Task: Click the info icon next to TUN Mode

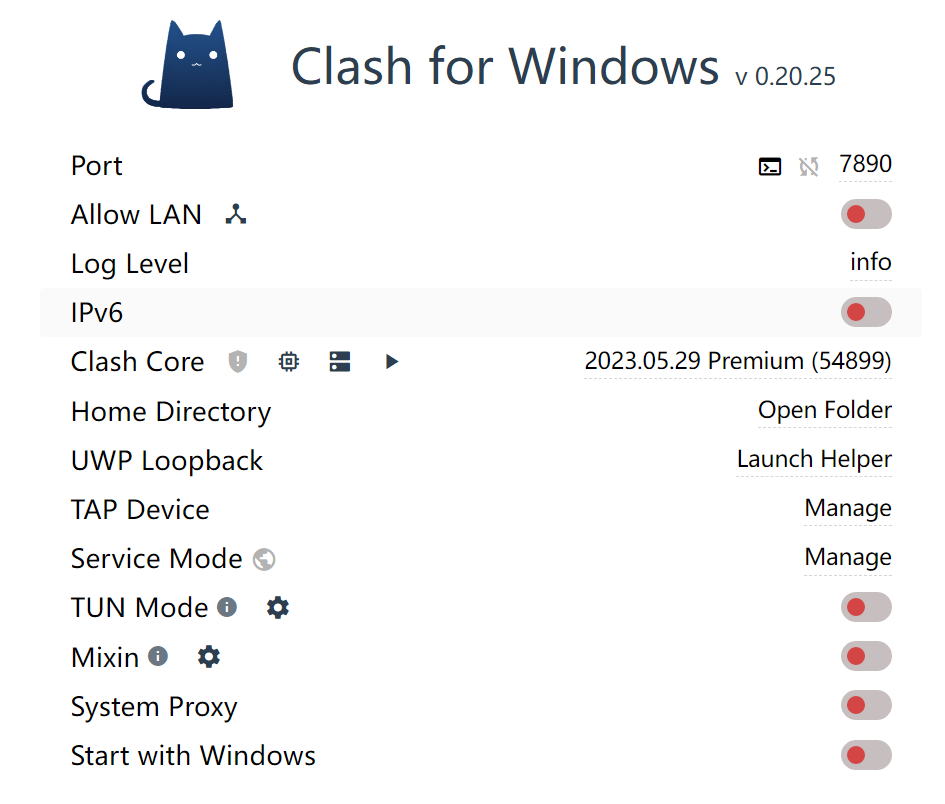Action: [227, 607]
